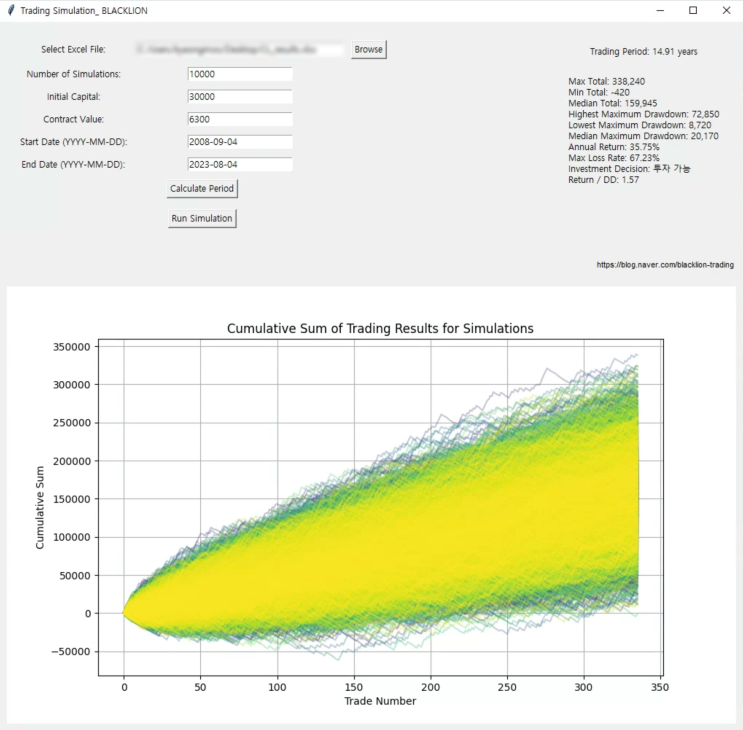Click the 350000 y-axis tick label

72,347
